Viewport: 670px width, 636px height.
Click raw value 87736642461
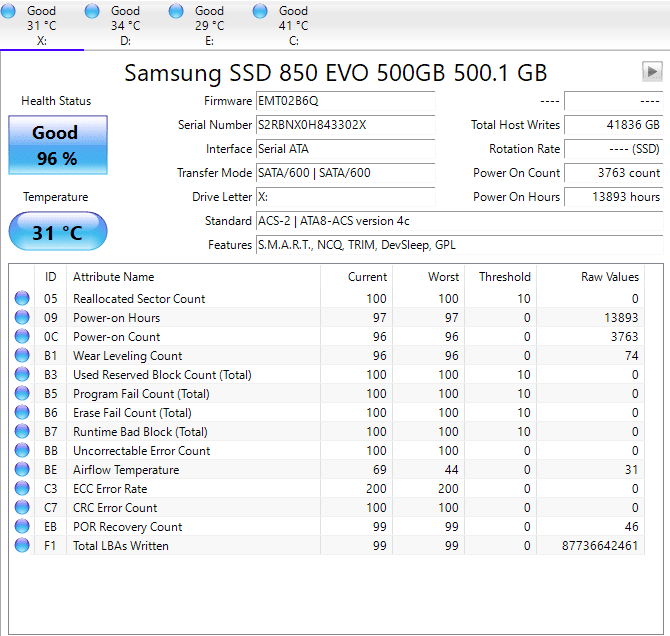tap(600, 546)
